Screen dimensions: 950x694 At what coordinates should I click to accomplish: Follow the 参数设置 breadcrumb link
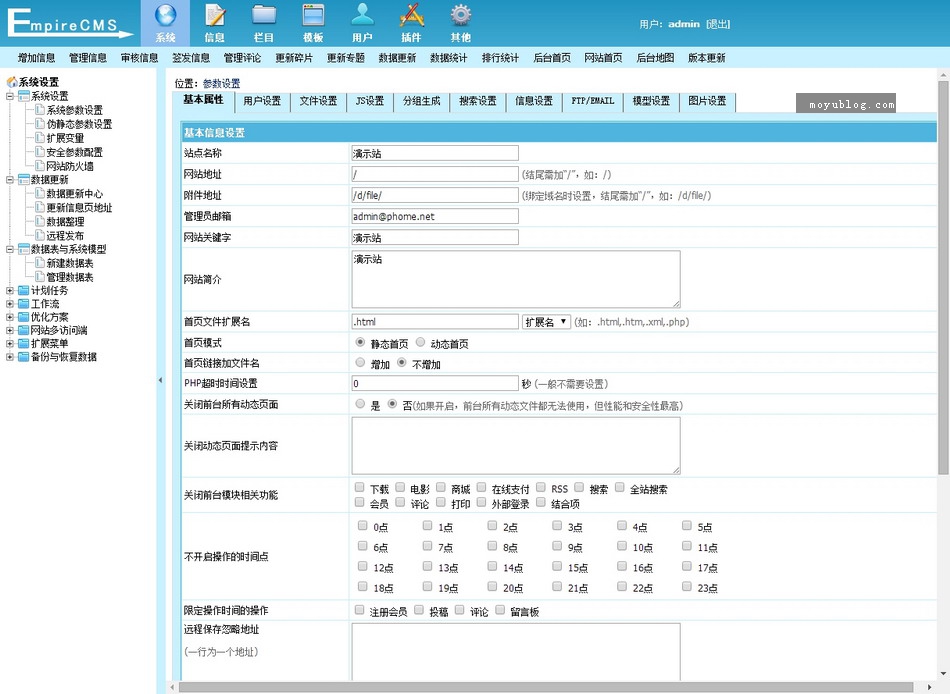point(221,84)
